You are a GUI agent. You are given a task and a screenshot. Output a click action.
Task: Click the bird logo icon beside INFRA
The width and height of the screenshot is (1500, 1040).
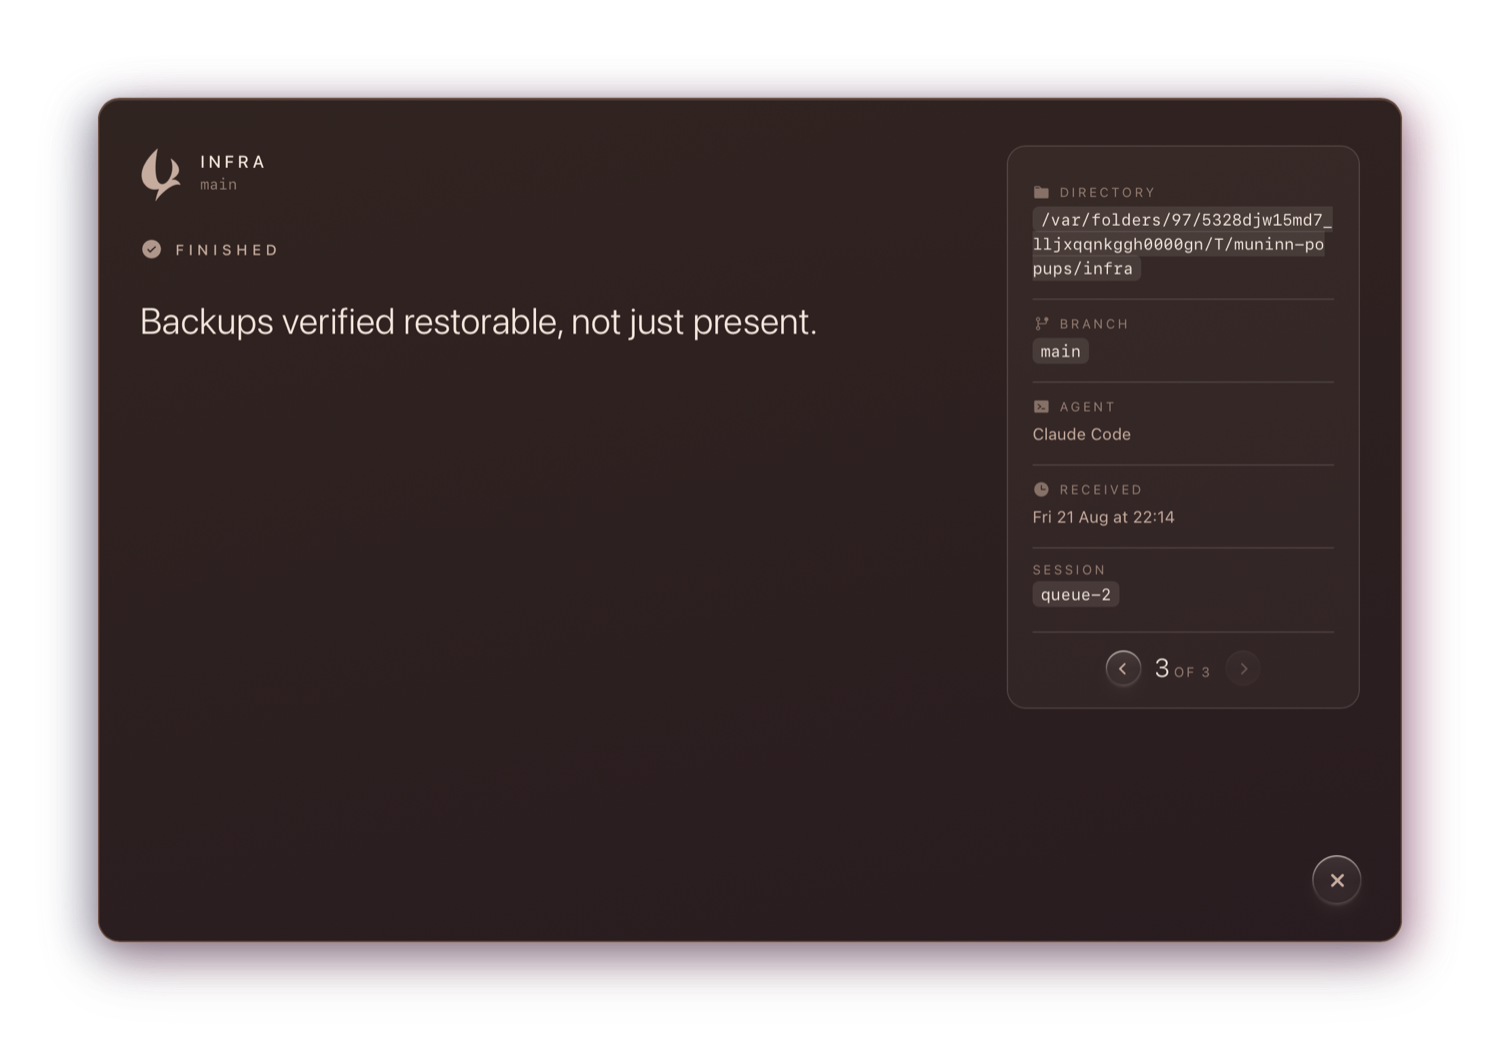click(x=161, y=174)
